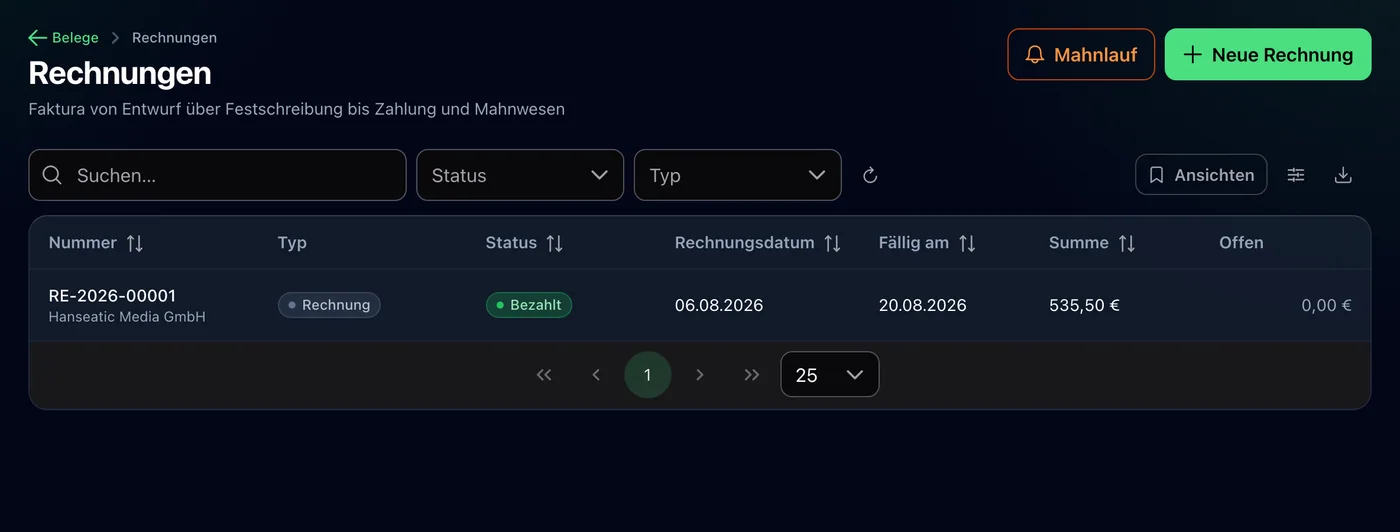
Task: Go back via Belege breadcrumb link
Action: (x=64, y=38)
